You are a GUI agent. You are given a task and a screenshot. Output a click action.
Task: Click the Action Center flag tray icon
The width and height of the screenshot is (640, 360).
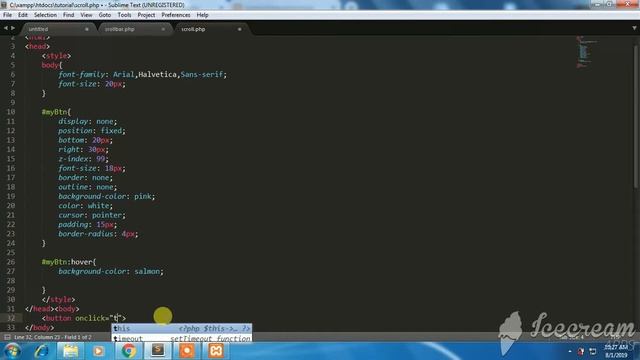pyautogui.click(x=581, y=351)
